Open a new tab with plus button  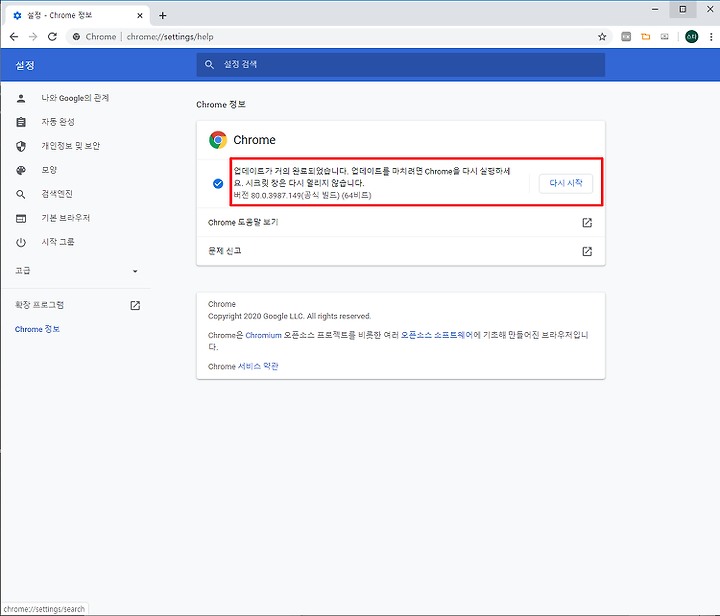pyautogui.click(x=163, y=16)
